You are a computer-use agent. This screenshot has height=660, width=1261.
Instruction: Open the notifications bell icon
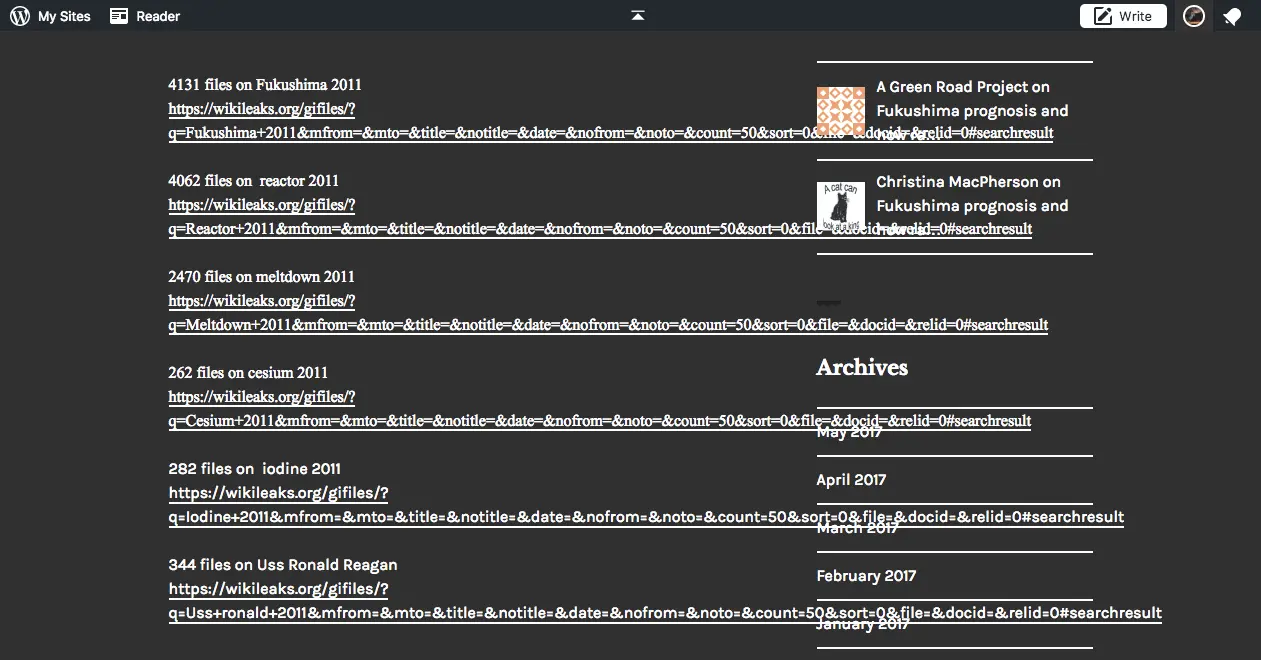coord(1232,16)
